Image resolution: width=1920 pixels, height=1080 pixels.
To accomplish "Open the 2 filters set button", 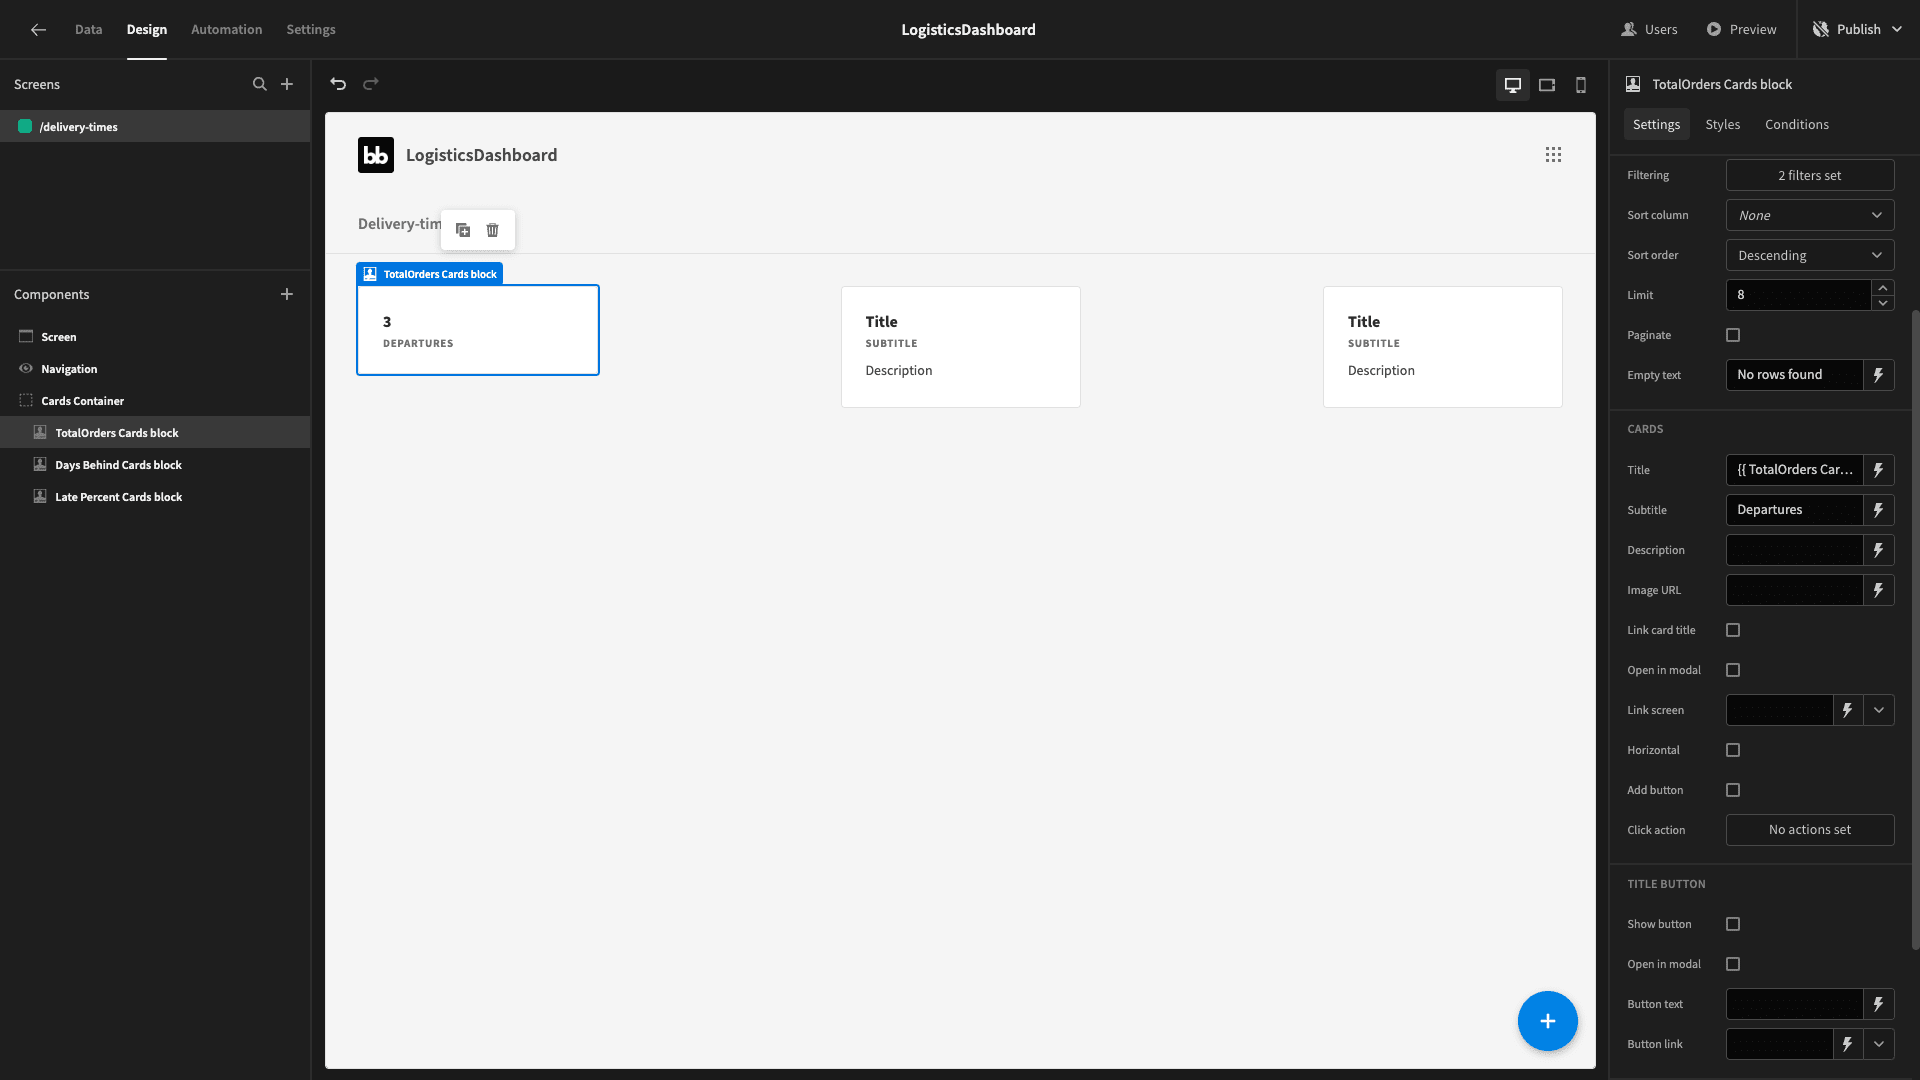I will tap(1810, 175).
